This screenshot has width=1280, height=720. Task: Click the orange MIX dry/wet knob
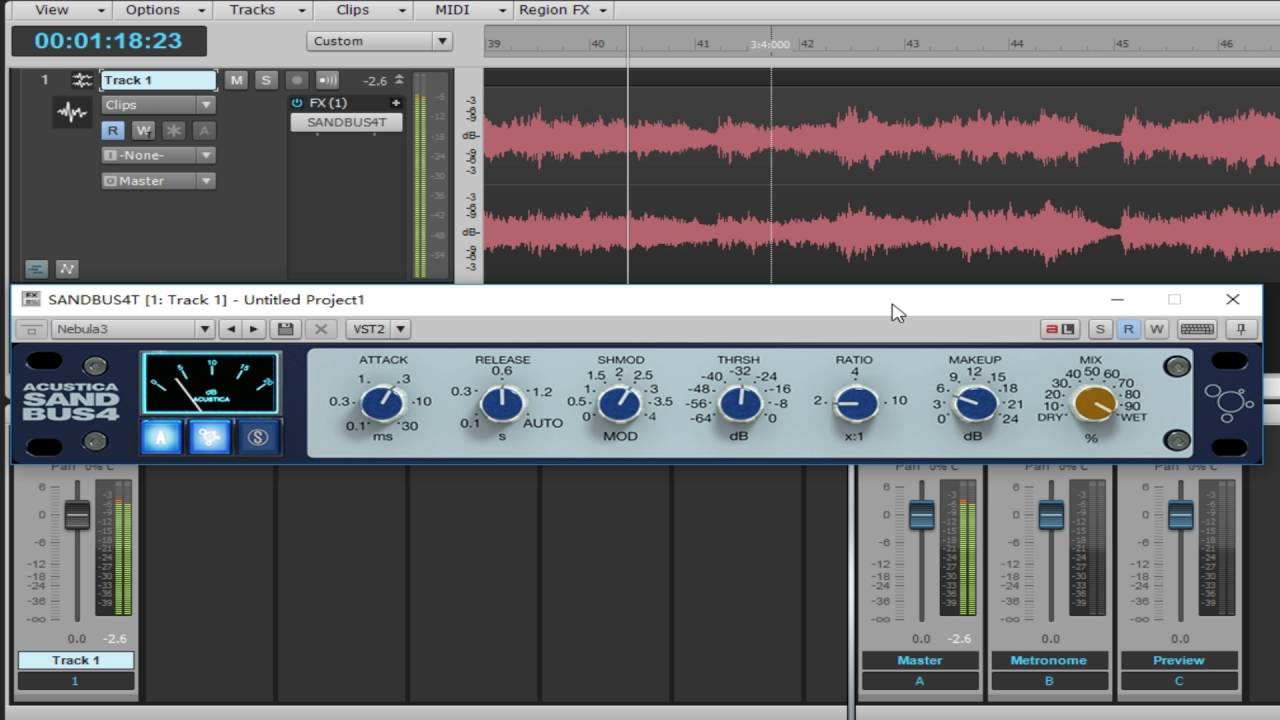pos(1094,404)
